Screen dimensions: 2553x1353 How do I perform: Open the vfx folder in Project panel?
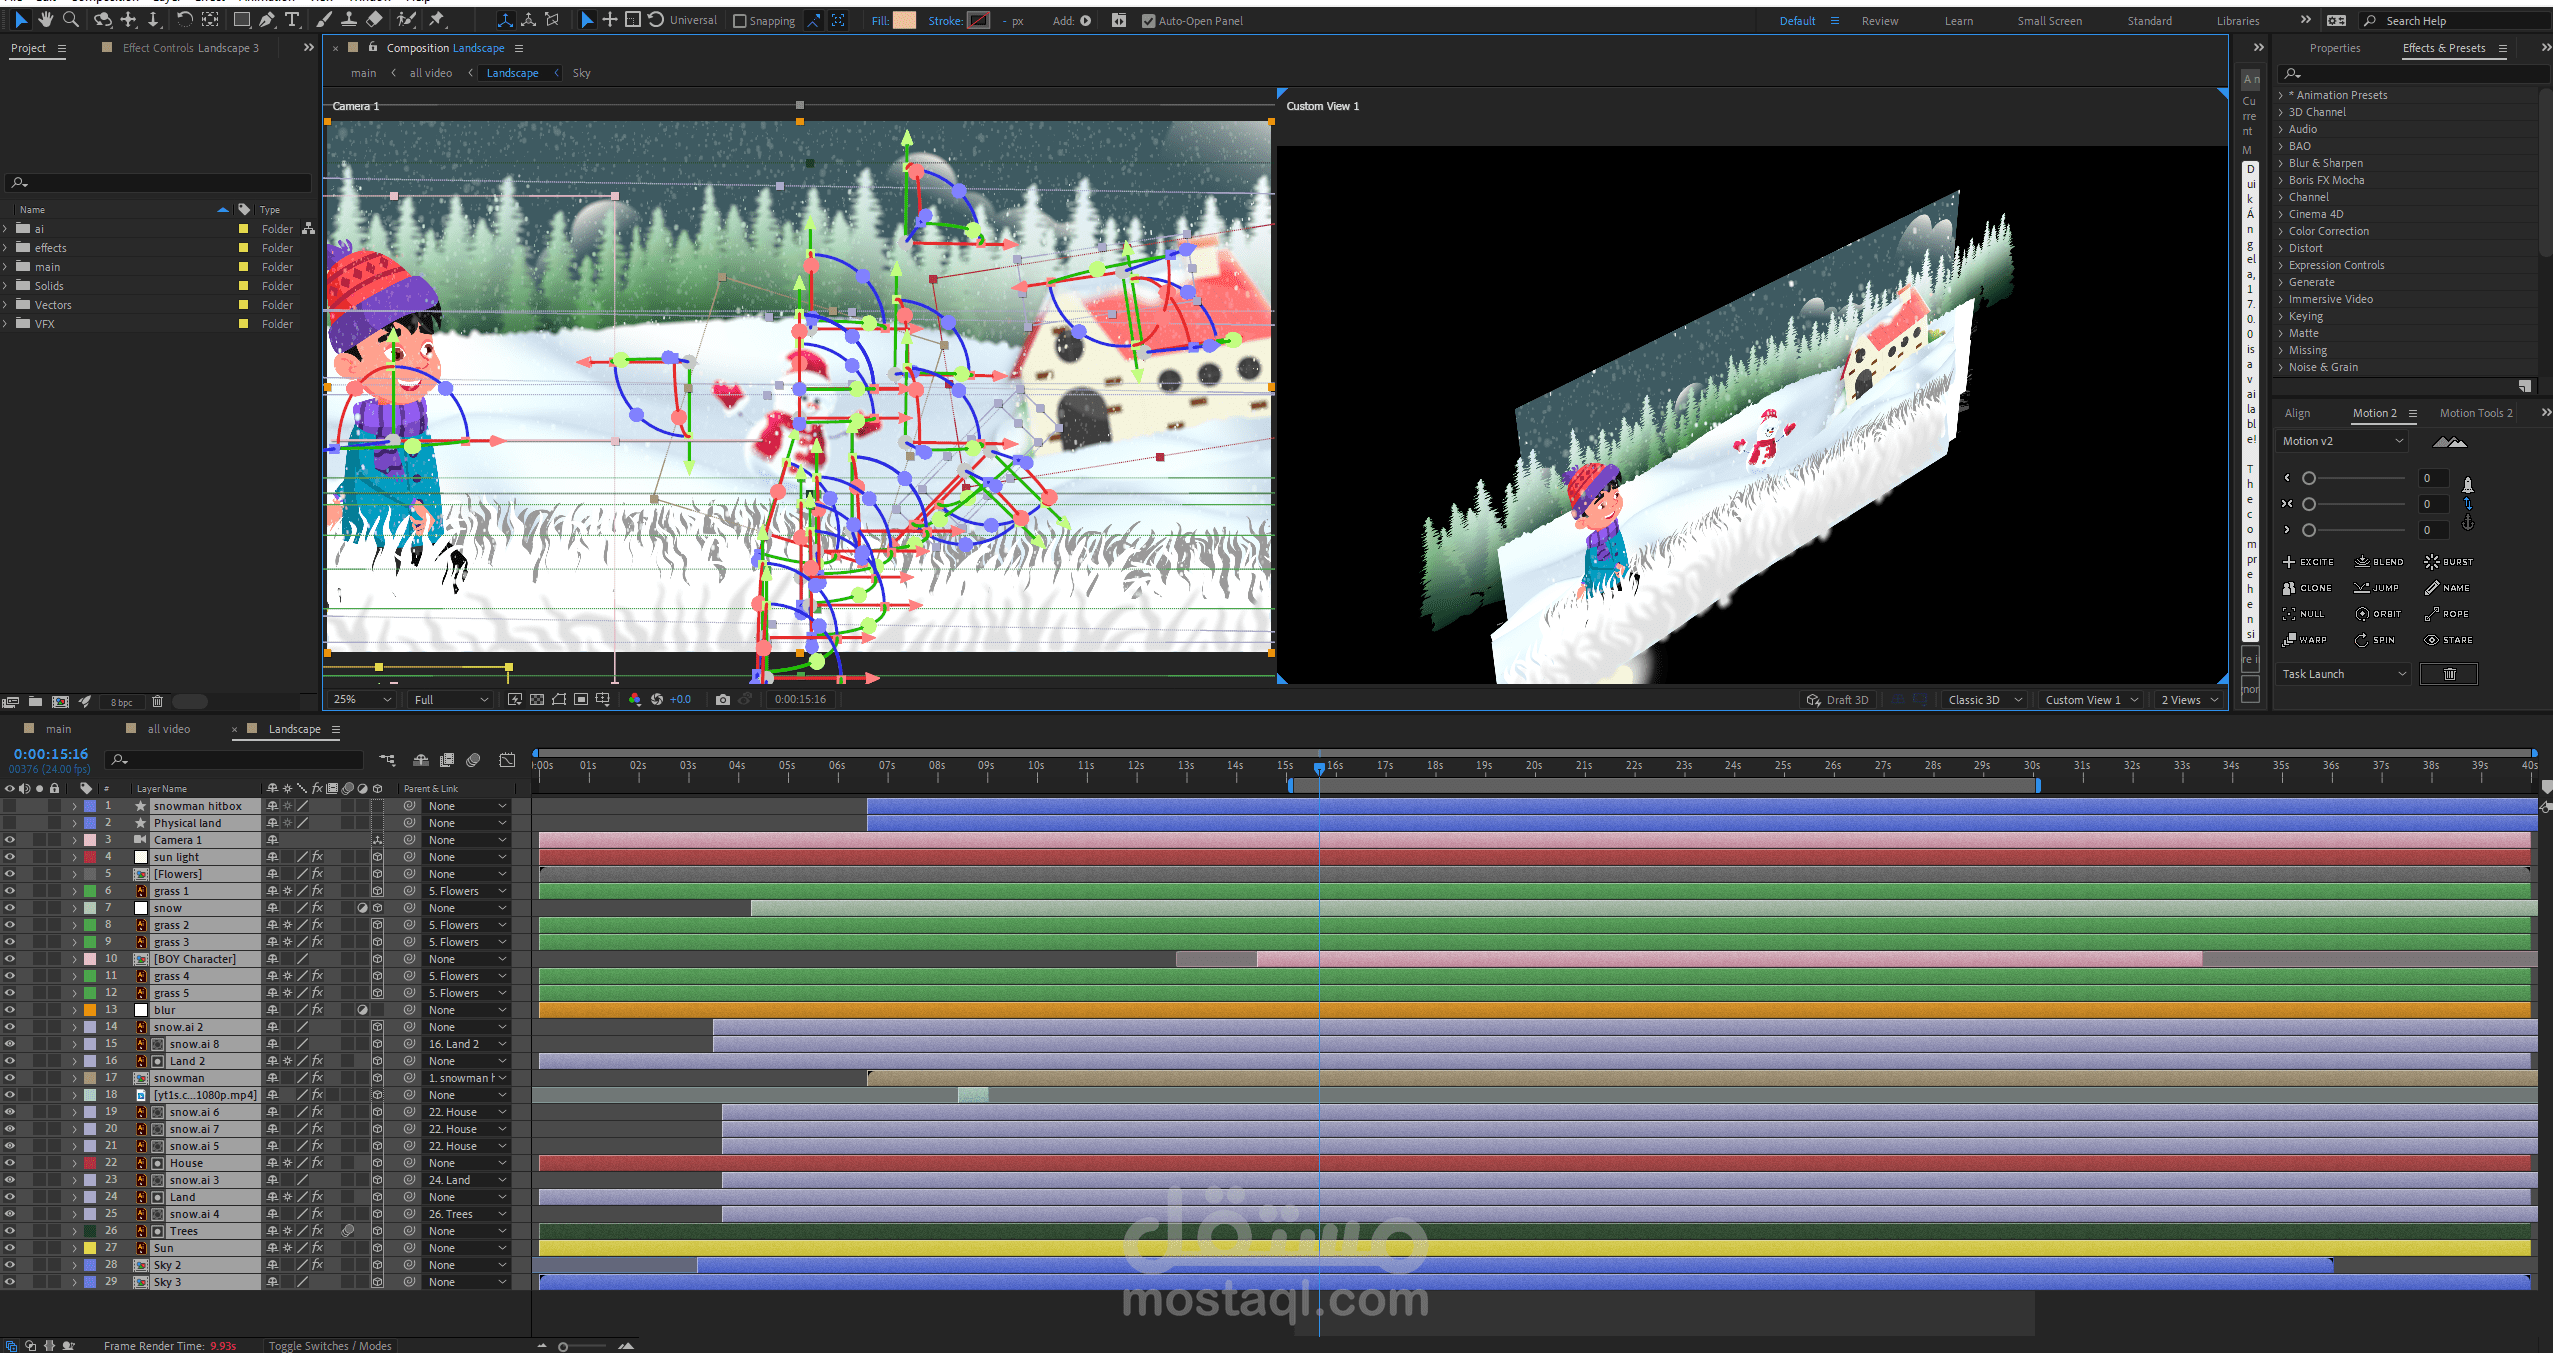[44, 324]
